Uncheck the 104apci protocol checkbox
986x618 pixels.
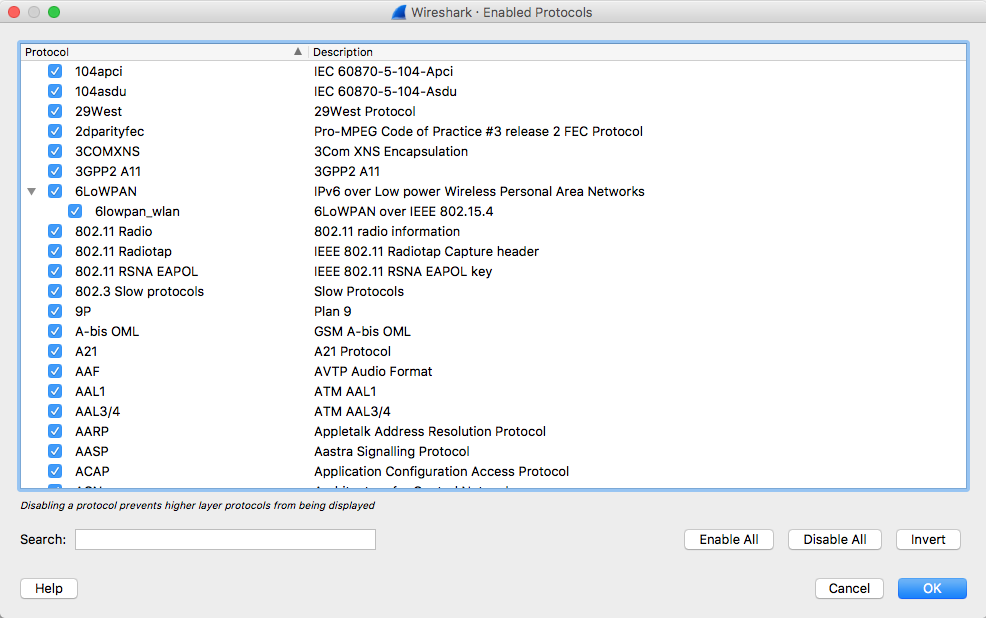55,72
